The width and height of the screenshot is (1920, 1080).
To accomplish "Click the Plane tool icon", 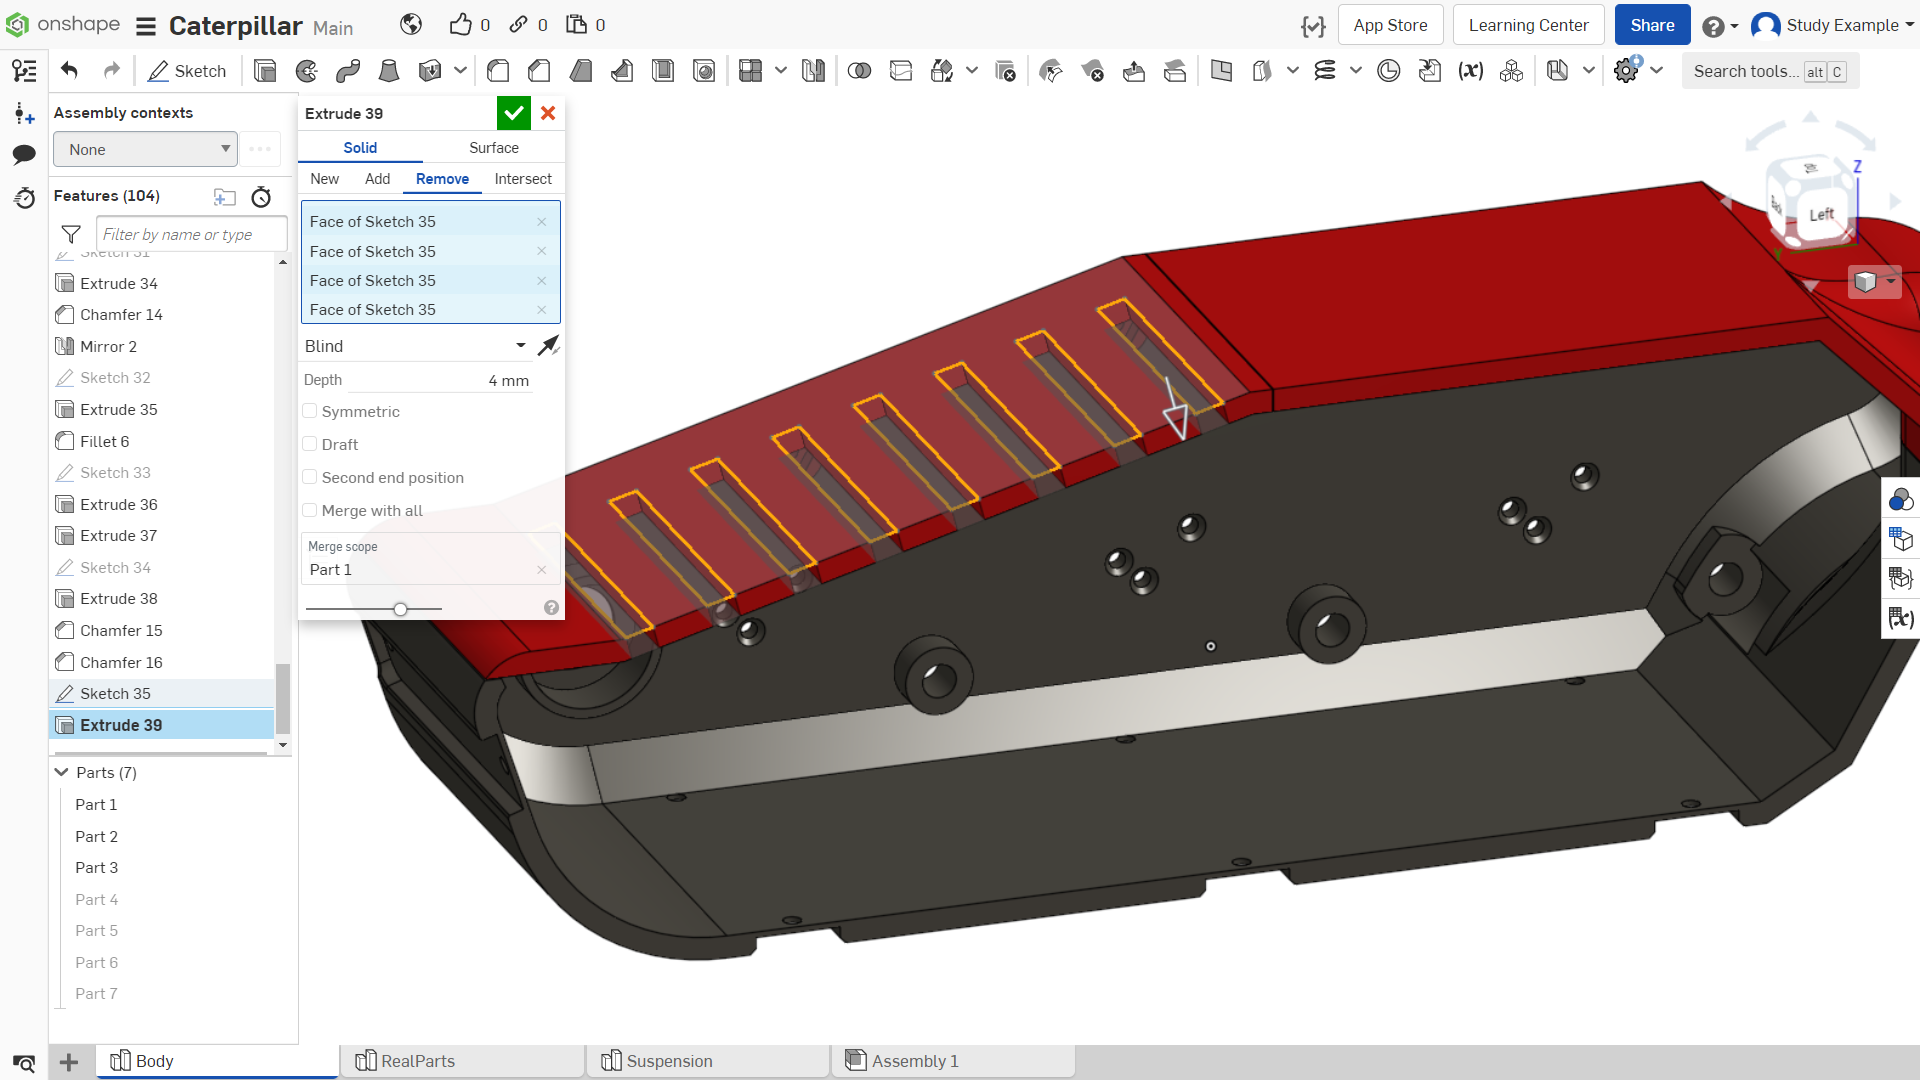I will [1221, 71].
